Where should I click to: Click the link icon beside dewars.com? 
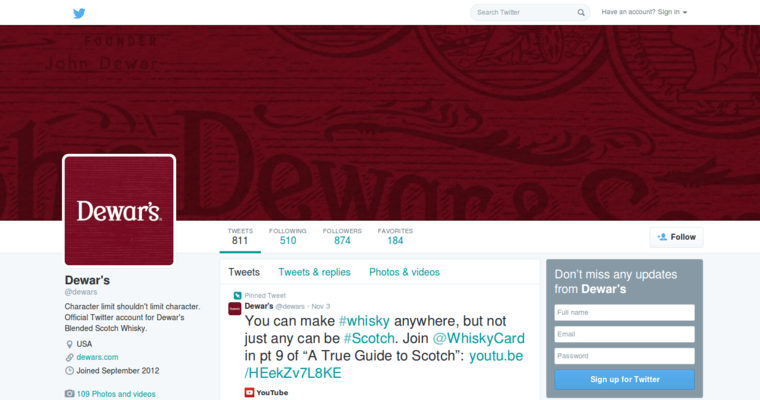(x=69, y=357)
